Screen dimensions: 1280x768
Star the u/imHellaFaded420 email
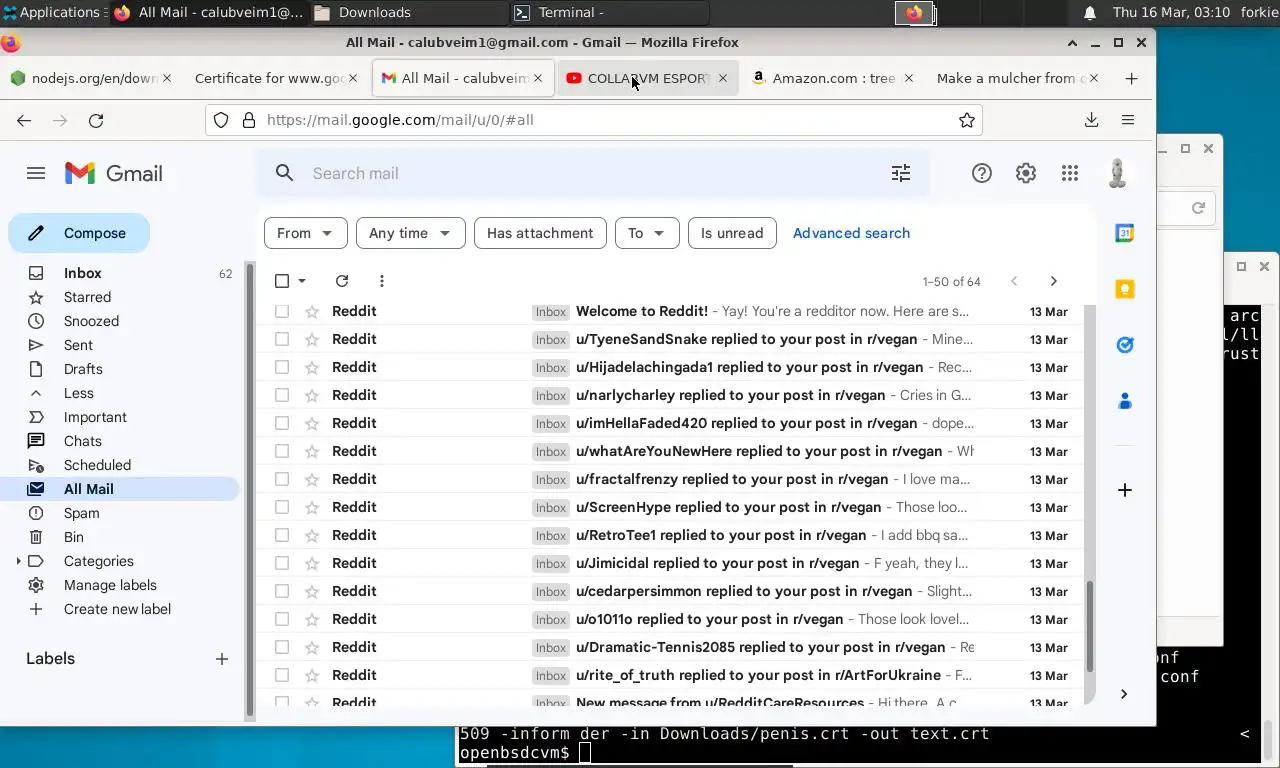[312, 423]
